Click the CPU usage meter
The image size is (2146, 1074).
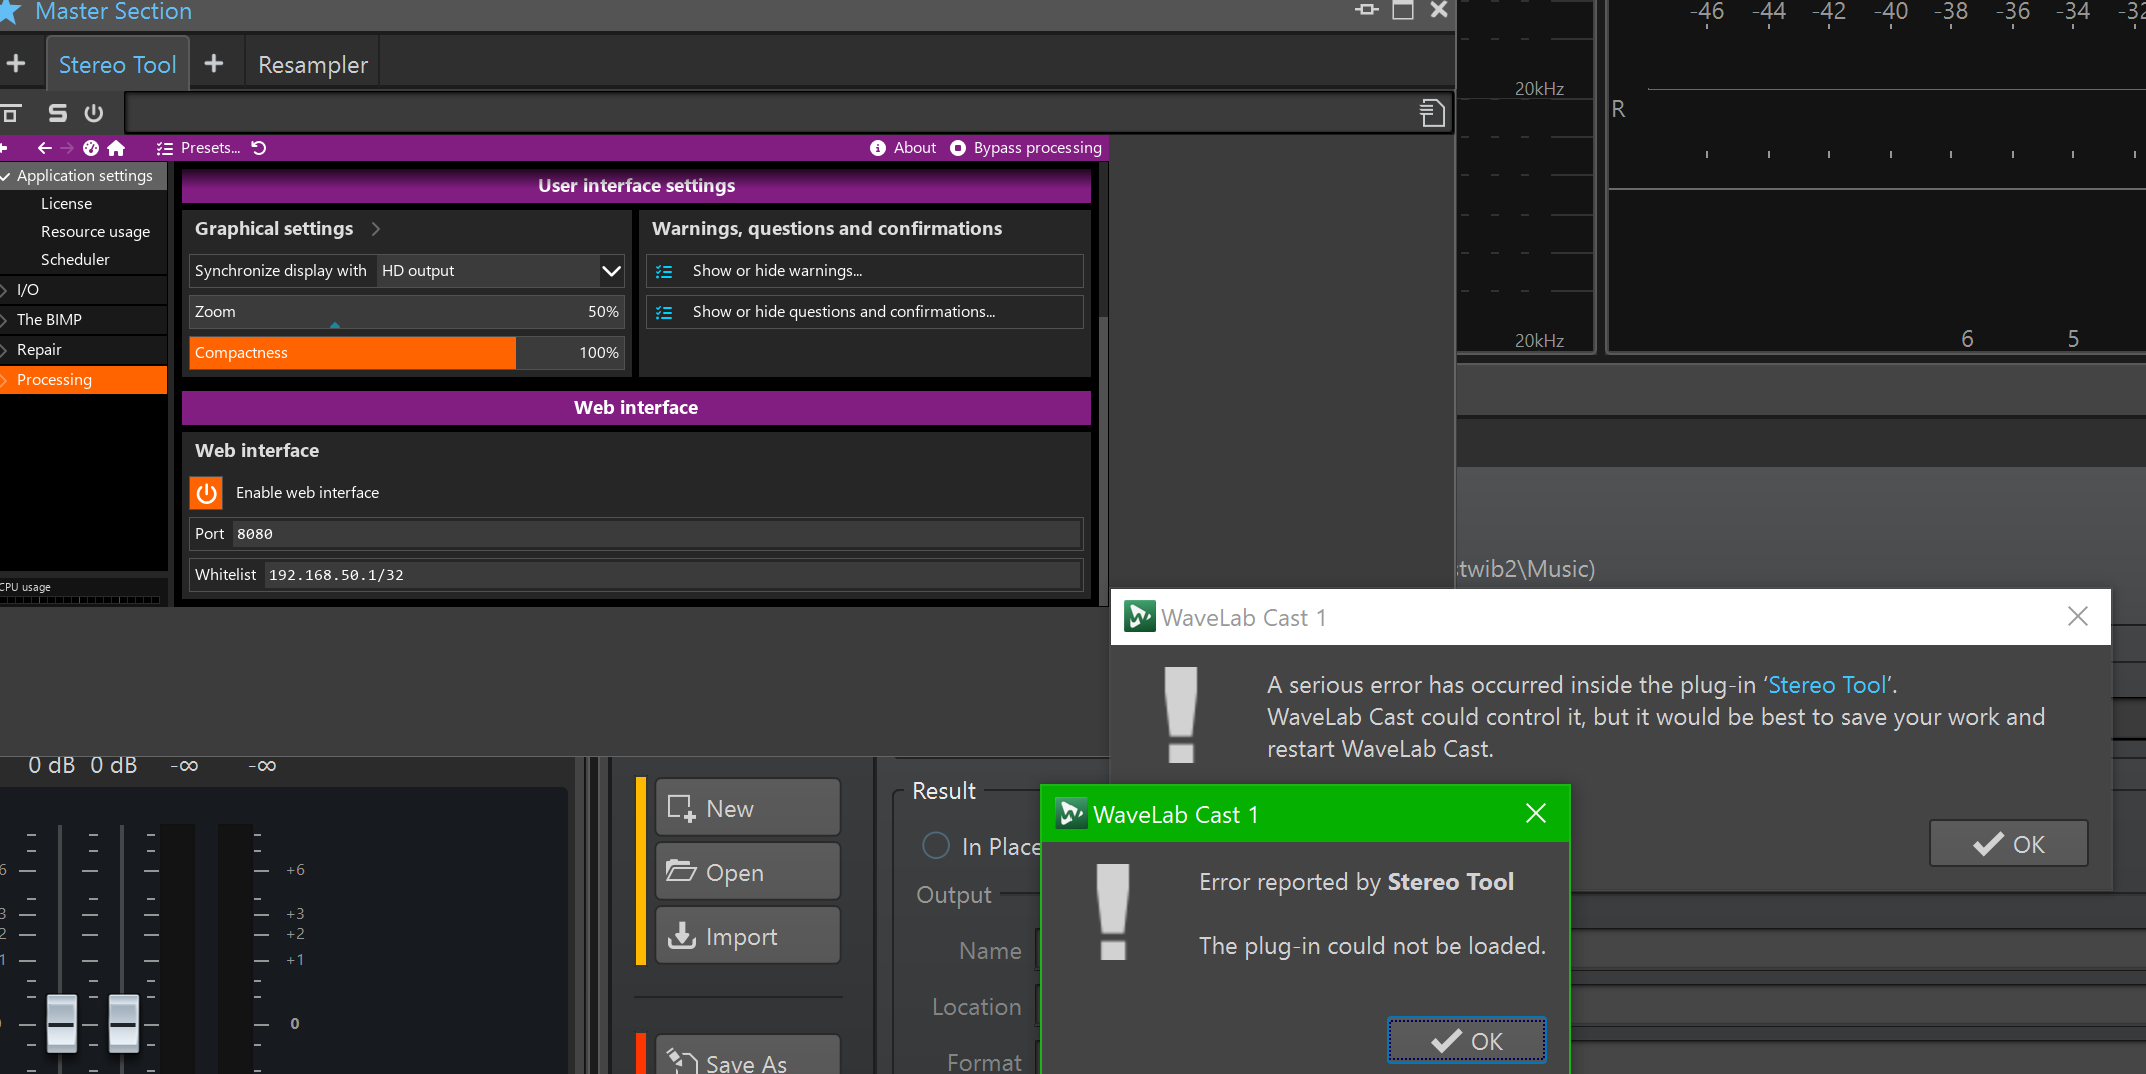[80, 600]
